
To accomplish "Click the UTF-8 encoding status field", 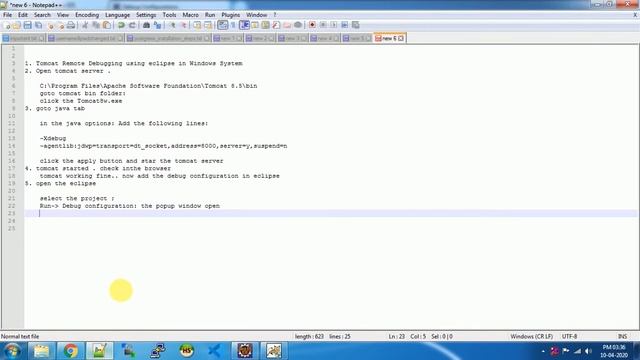I will coord(569,337).
